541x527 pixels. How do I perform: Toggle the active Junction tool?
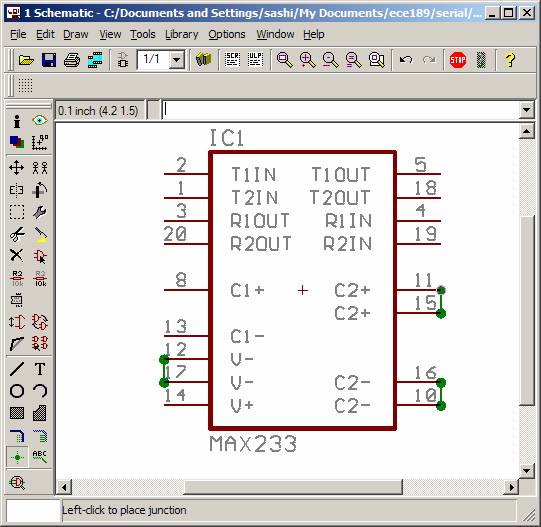click(x=17, y=457)
